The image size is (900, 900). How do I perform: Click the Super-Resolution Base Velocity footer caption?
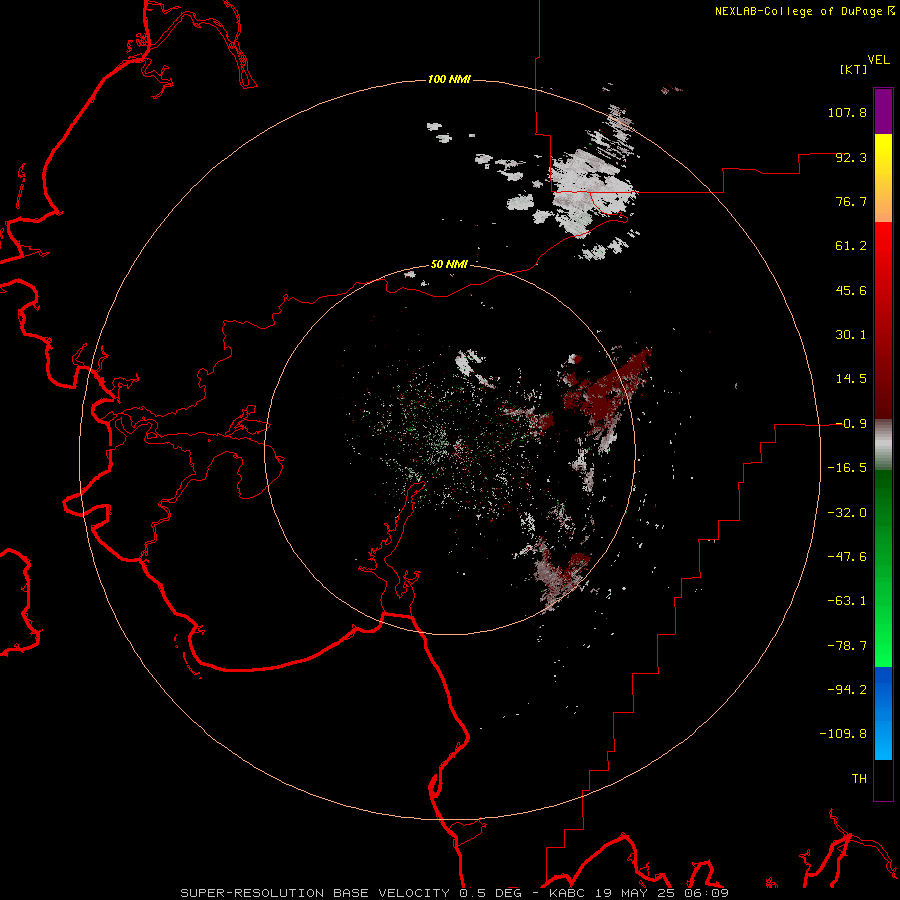tap(455, 893)
